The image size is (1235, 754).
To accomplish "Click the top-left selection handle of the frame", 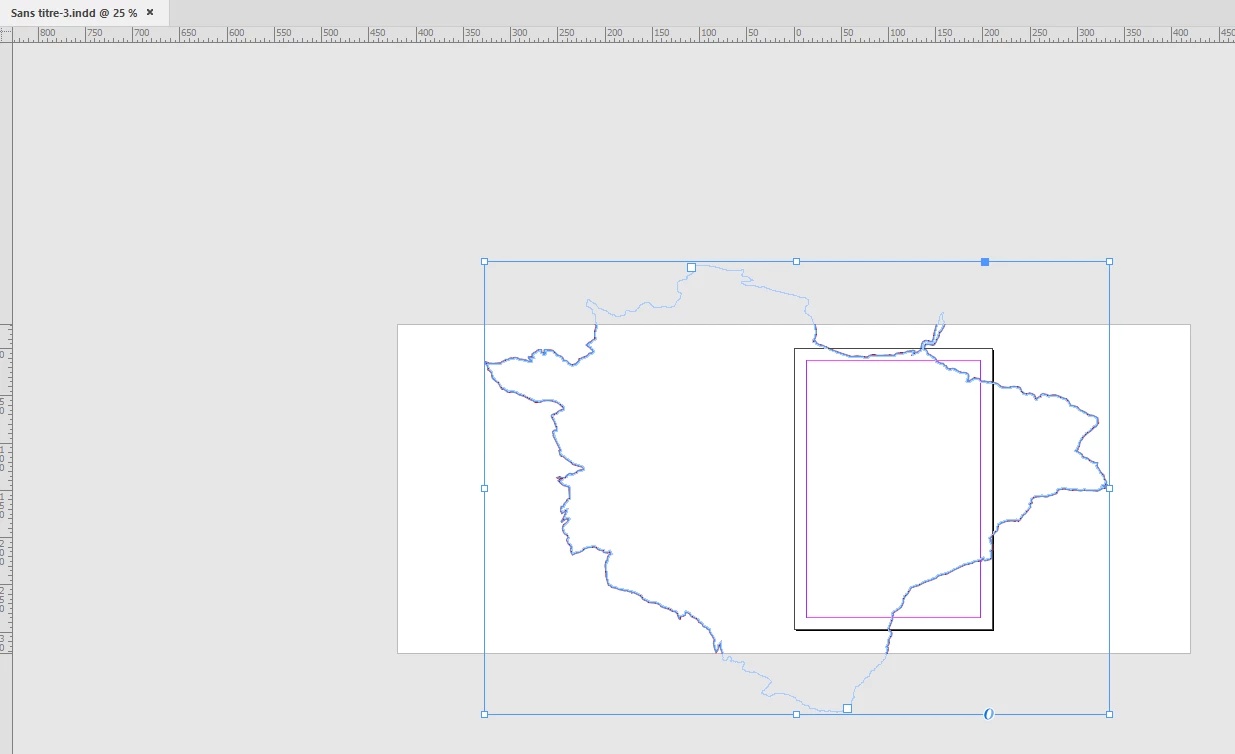I will point(485,262).
